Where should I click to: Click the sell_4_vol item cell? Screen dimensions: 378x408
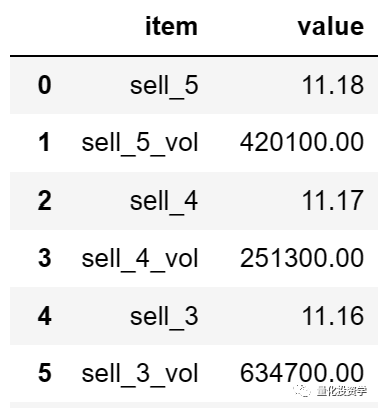coord(140,259)
